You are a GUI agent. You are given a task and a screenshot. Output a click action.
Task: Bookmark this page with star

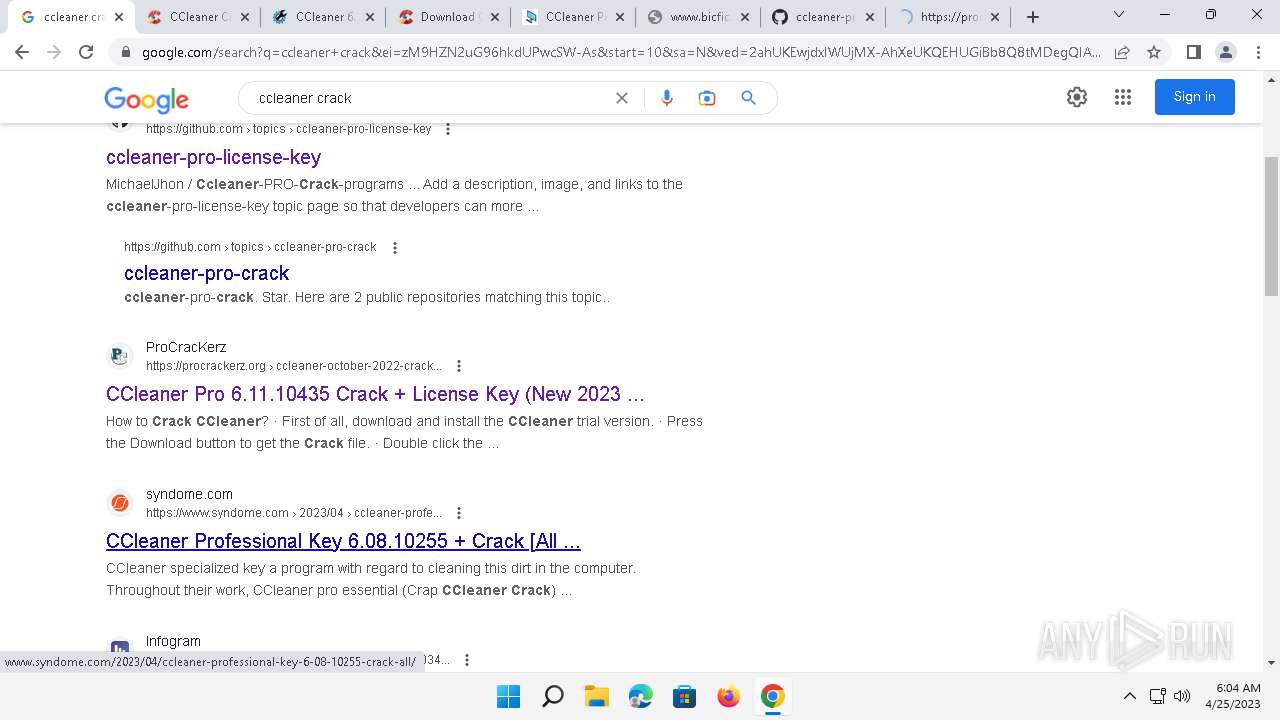click(1154, 52)
